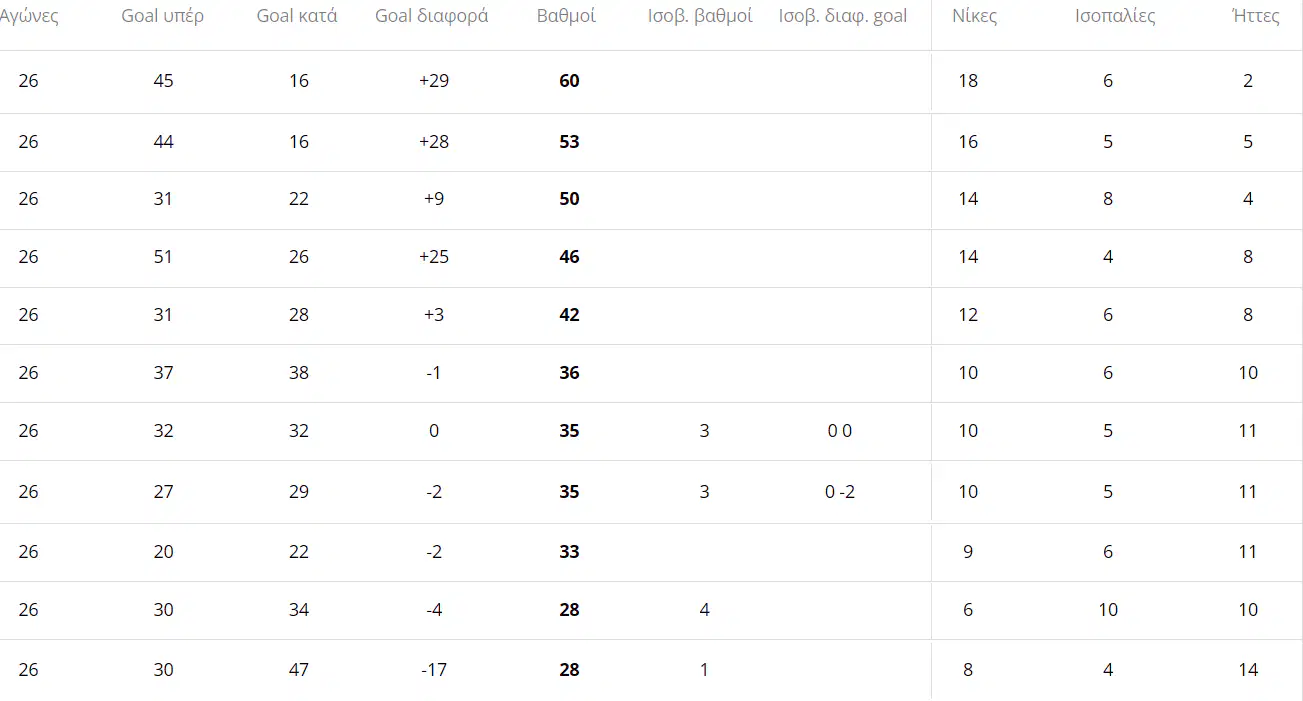The image size is (1303, 701).
Task: Click the Αγώνες column header
Action: (x=29, y=17)
